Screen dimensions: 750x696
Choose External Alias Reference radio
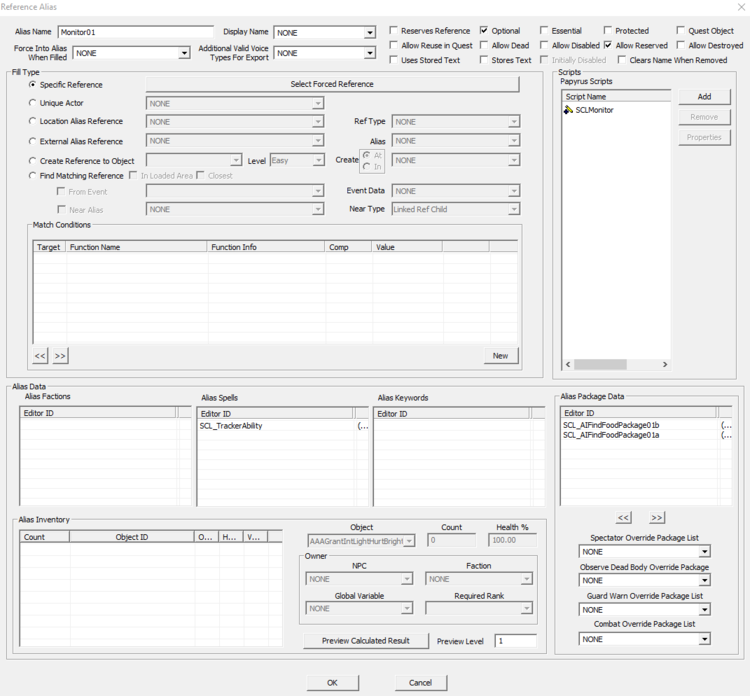32,141
